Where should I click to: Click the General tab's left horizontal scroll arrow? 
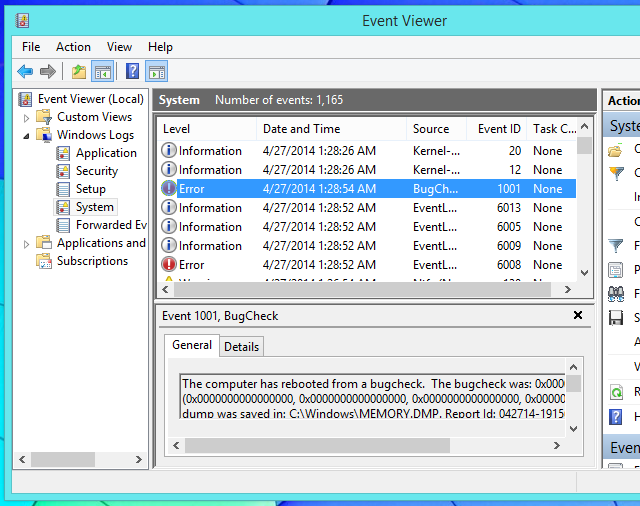pyautogui.click(x=176, y=446)
